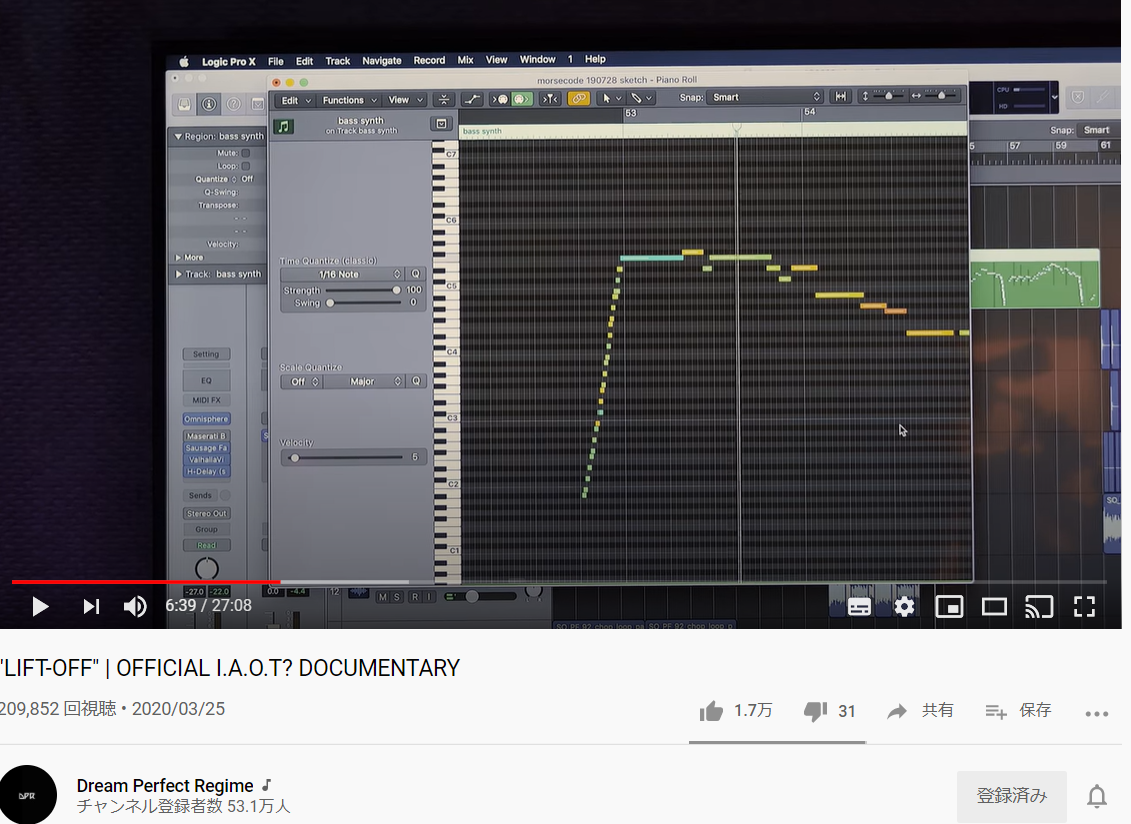This screenshot has height=824, width=1131.
Task: Open the Piano Roll Edit dropdown
Action: [x=296, y=100]
